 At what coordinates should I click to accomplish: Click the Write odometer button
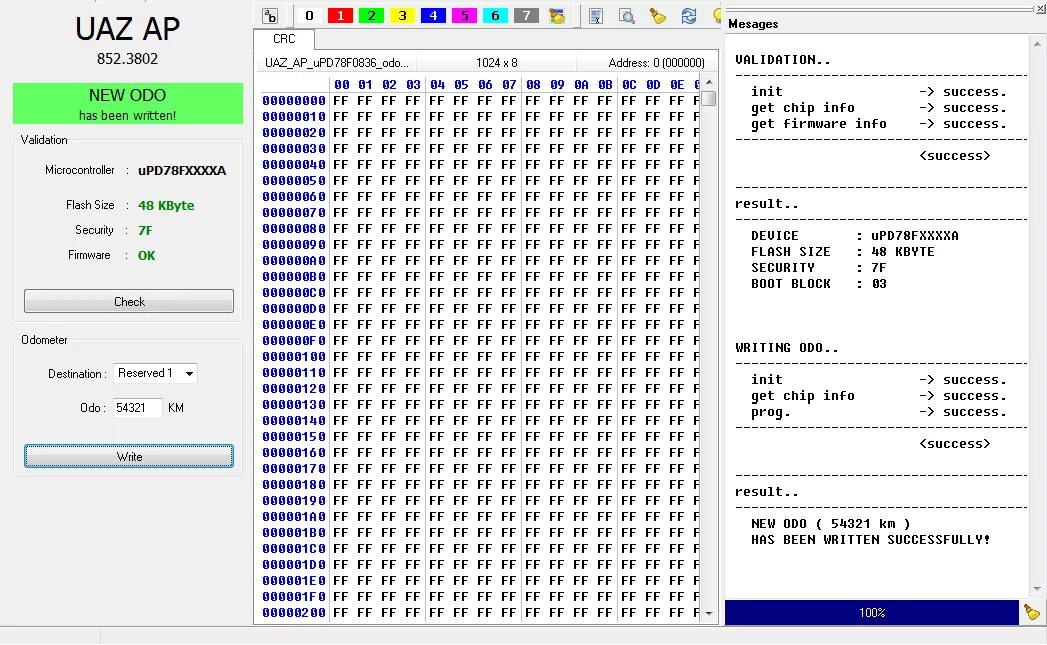tap(129, 457)
